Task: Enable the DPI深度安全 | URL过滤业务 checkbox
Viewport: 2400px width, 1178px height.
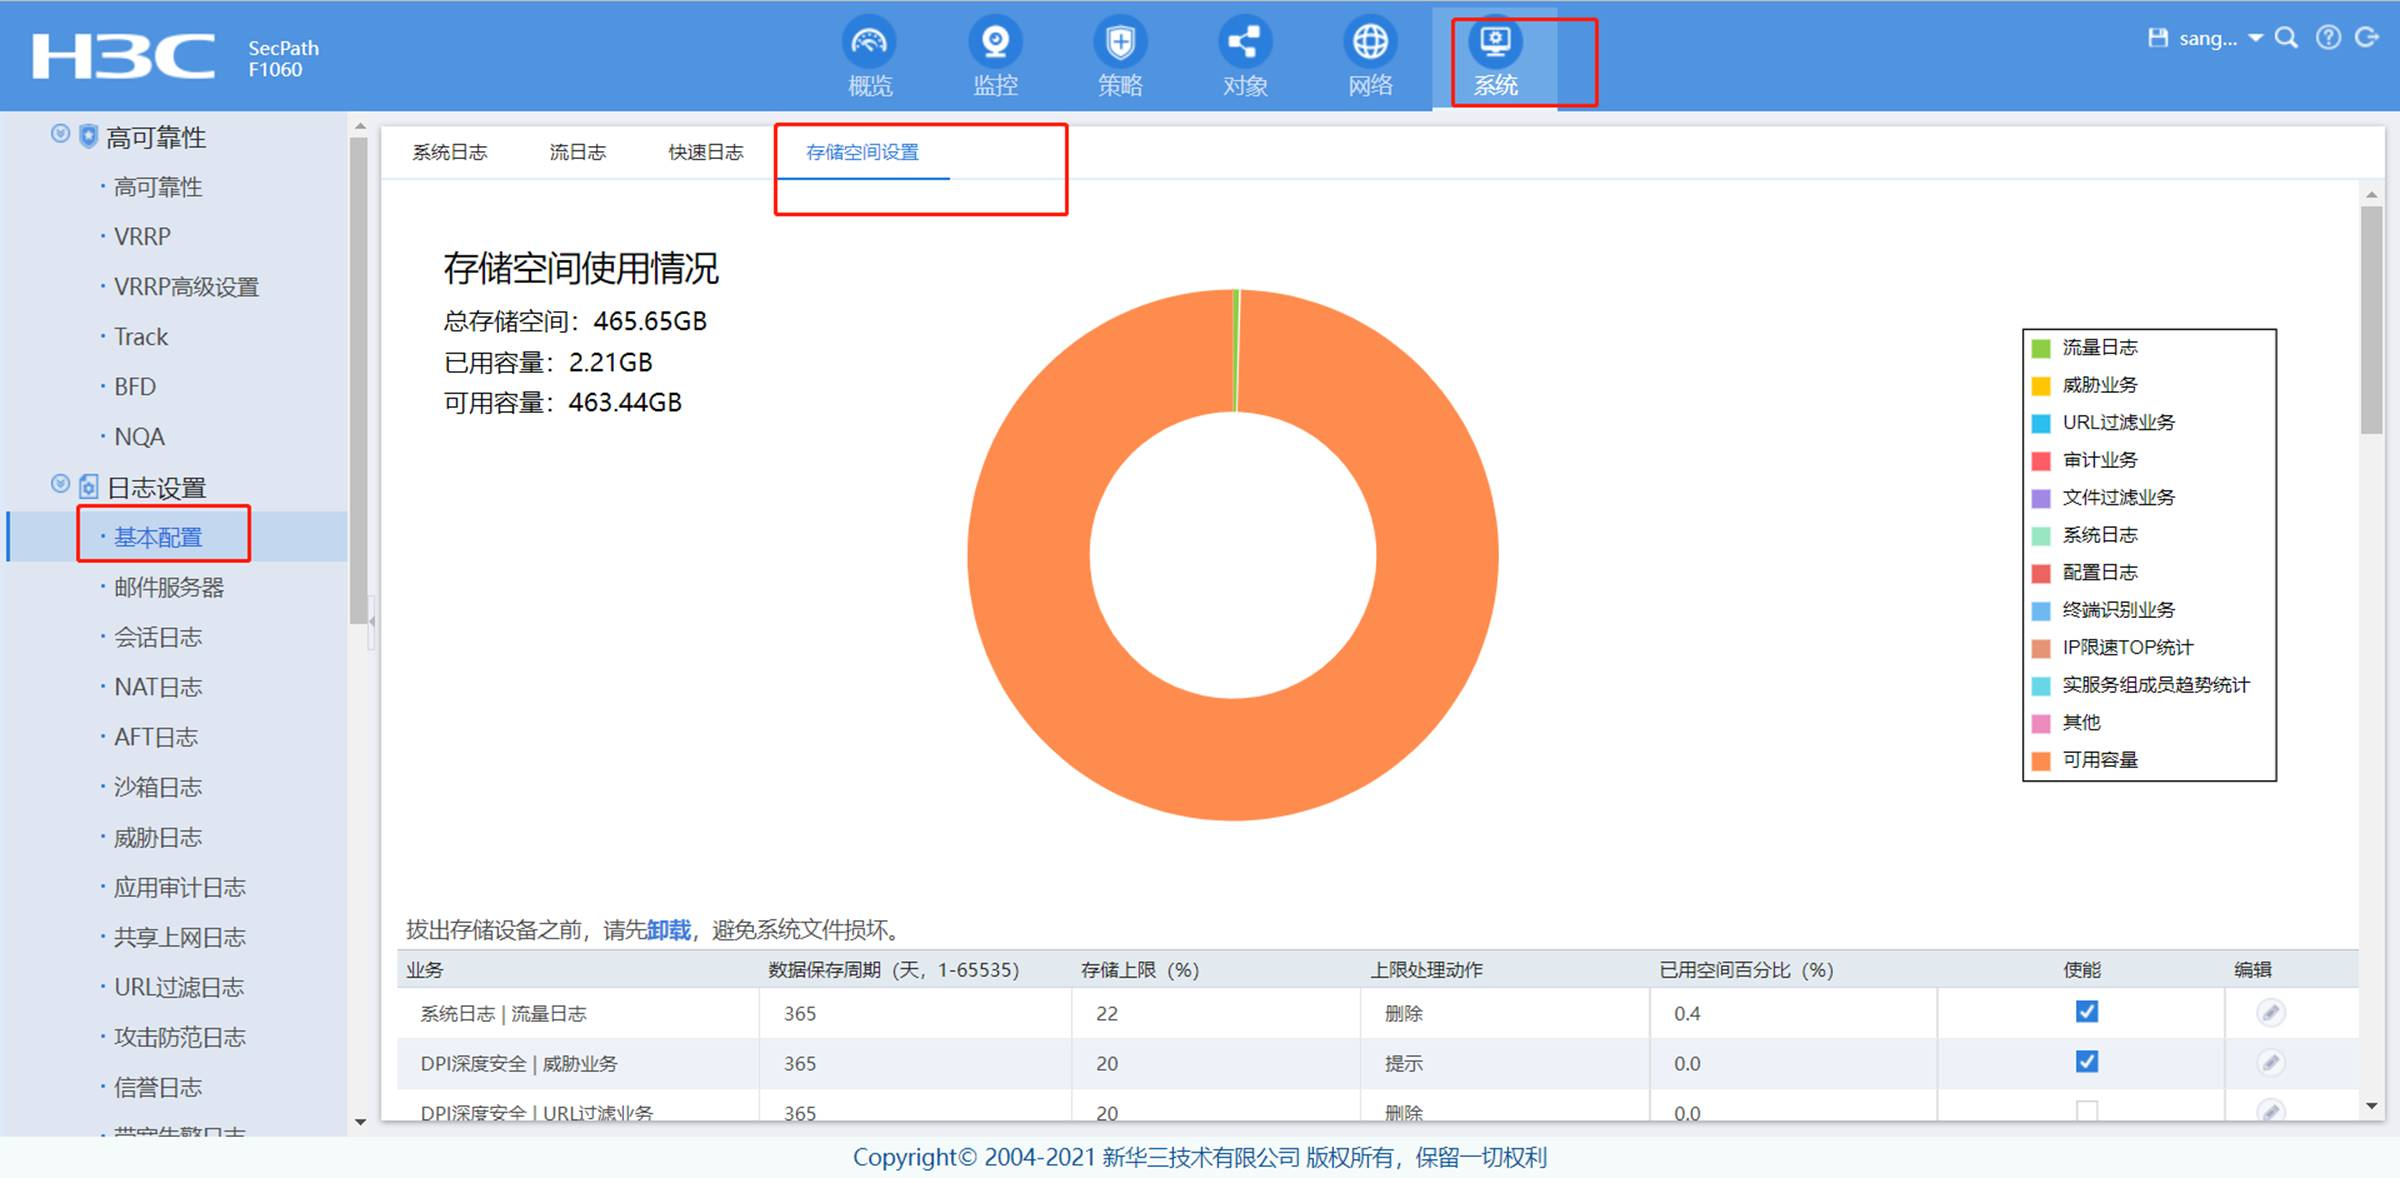Action: 2087,1110
